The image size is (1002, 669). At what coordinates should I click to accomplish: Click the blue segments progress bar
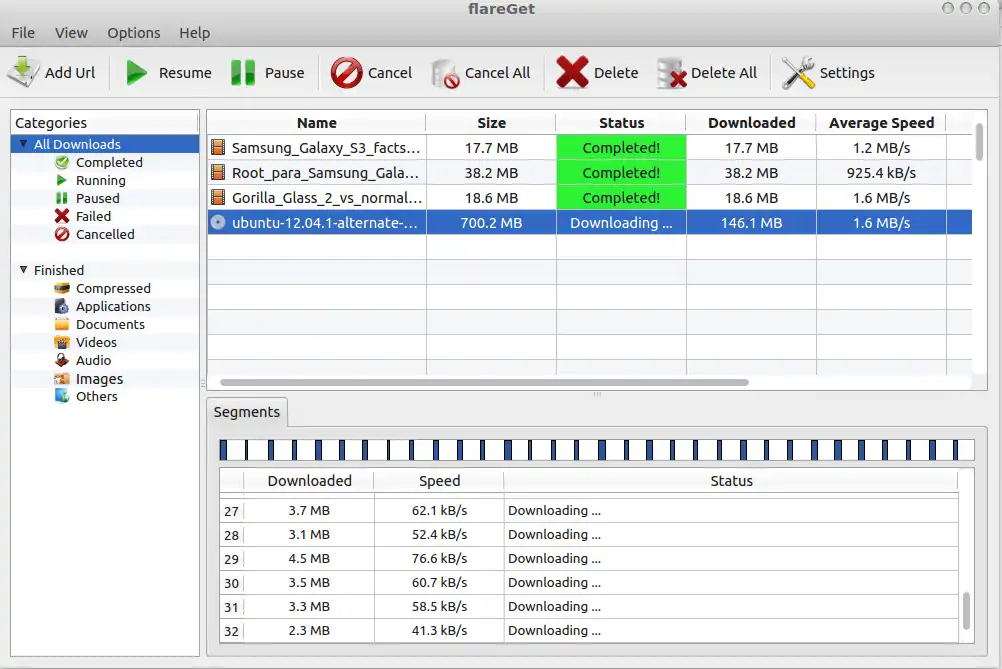[x=596, y=450]
